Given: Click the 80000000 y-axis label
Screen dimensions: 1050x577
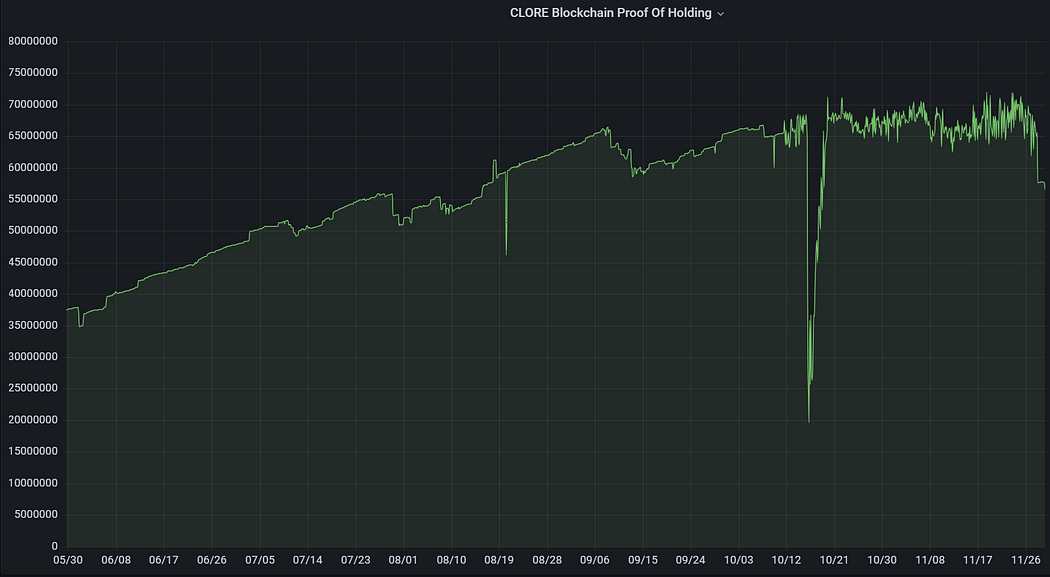Looking at the screenshot, I should [x=33, y=42].
